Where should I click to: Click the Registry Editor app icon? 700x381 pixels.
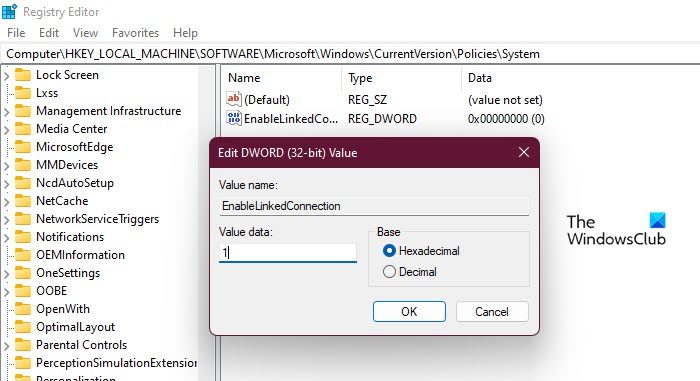click(9, 11)
